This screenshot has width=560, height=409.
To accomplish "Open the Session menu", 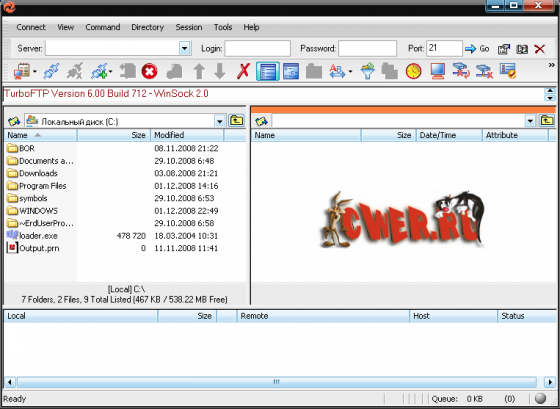I will [x=189, y=27].
